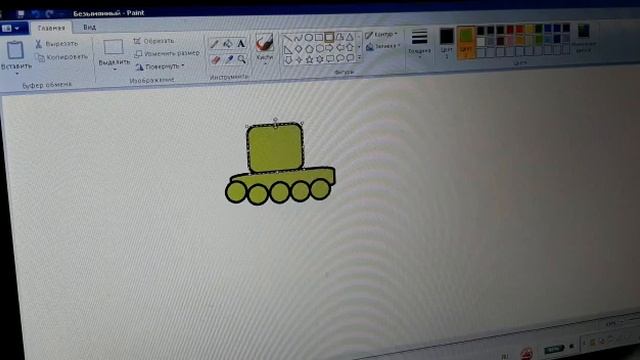Viewport: 640px width, 360px height.
Task: Choose the Brushes (Кисти) tool icon
Action: [x=264, y=42]
